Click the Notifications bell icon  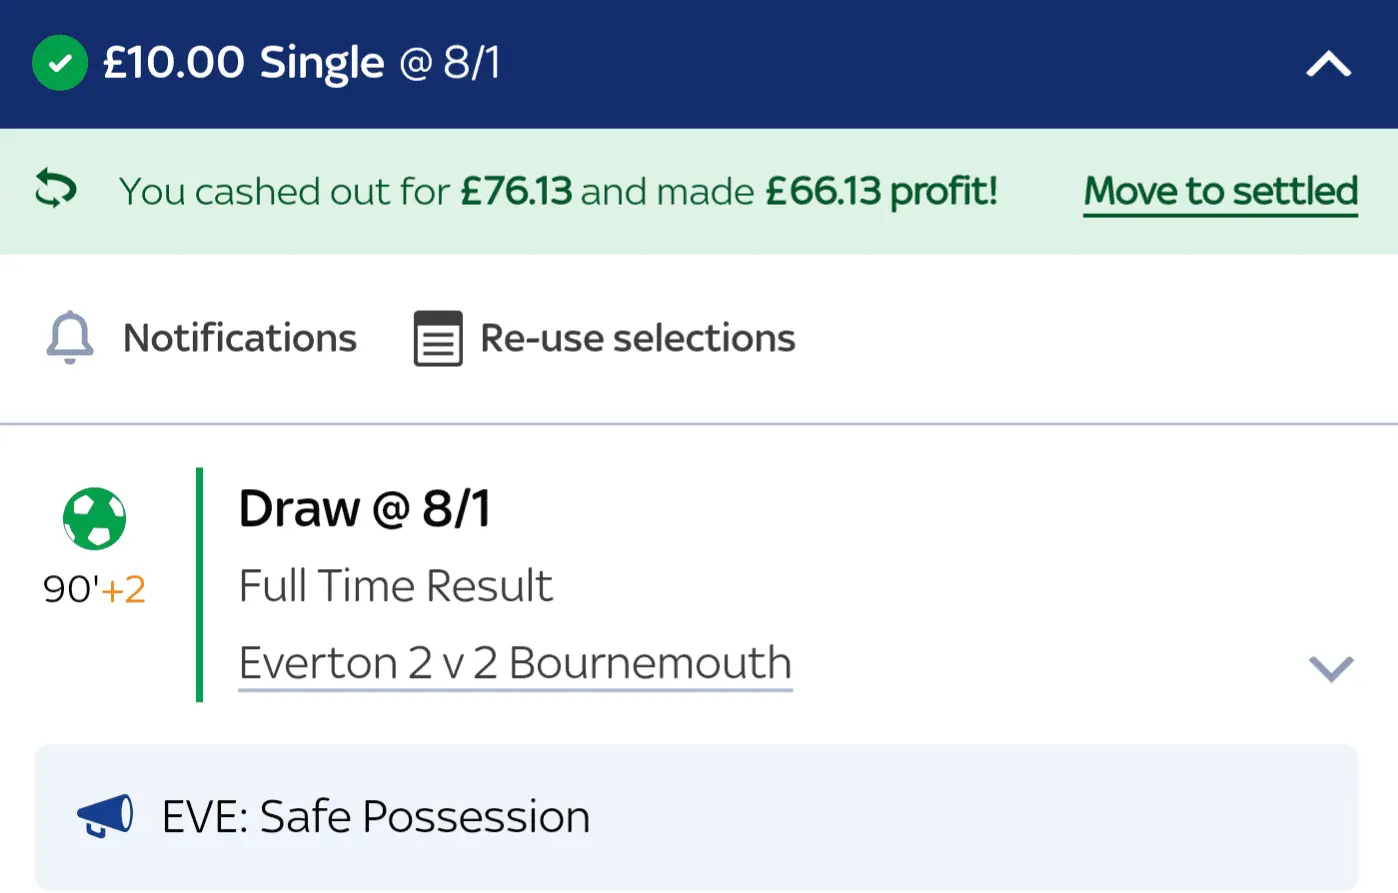pyautogui.click(x=70, y=338)
